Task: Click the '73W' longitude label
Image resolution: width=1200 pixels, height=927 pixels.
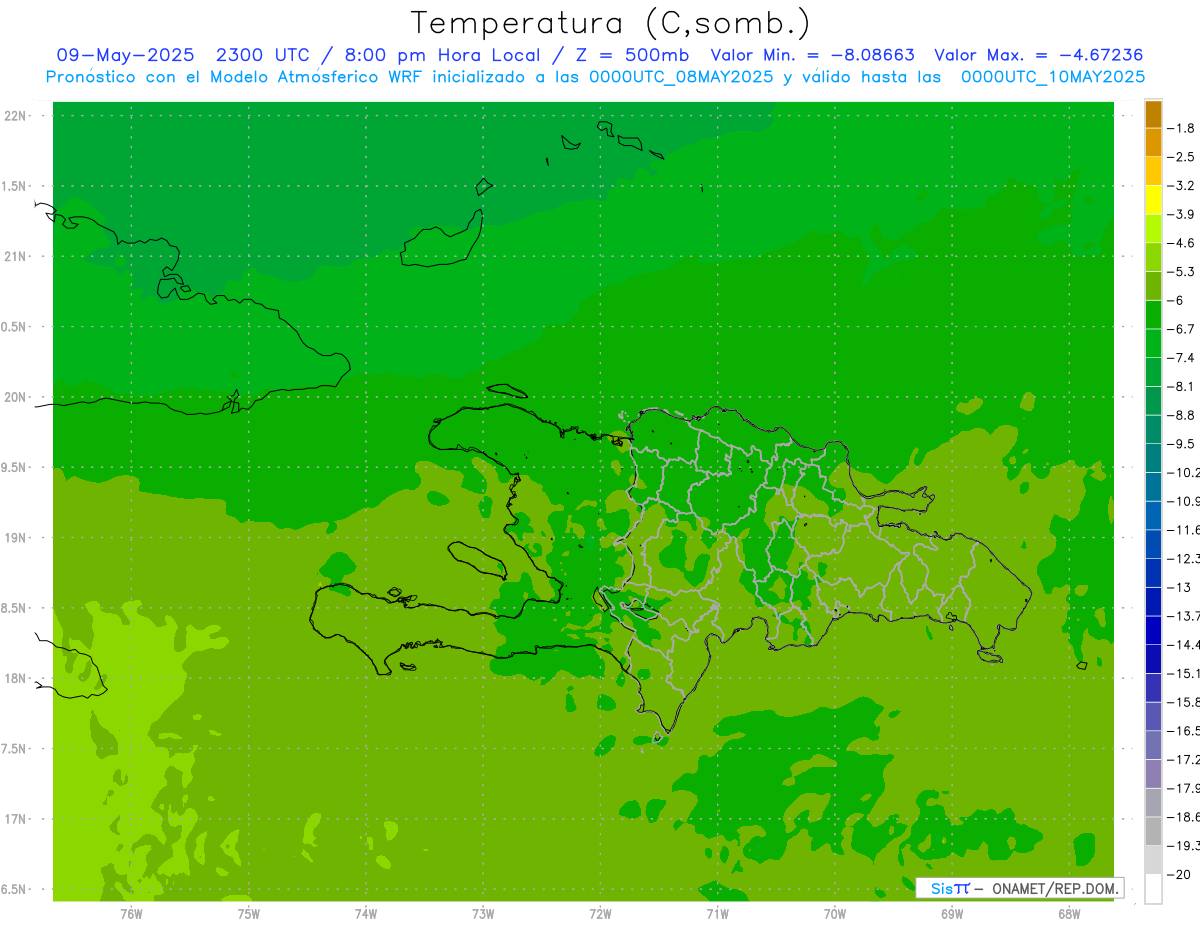Action: pos(483,914)
